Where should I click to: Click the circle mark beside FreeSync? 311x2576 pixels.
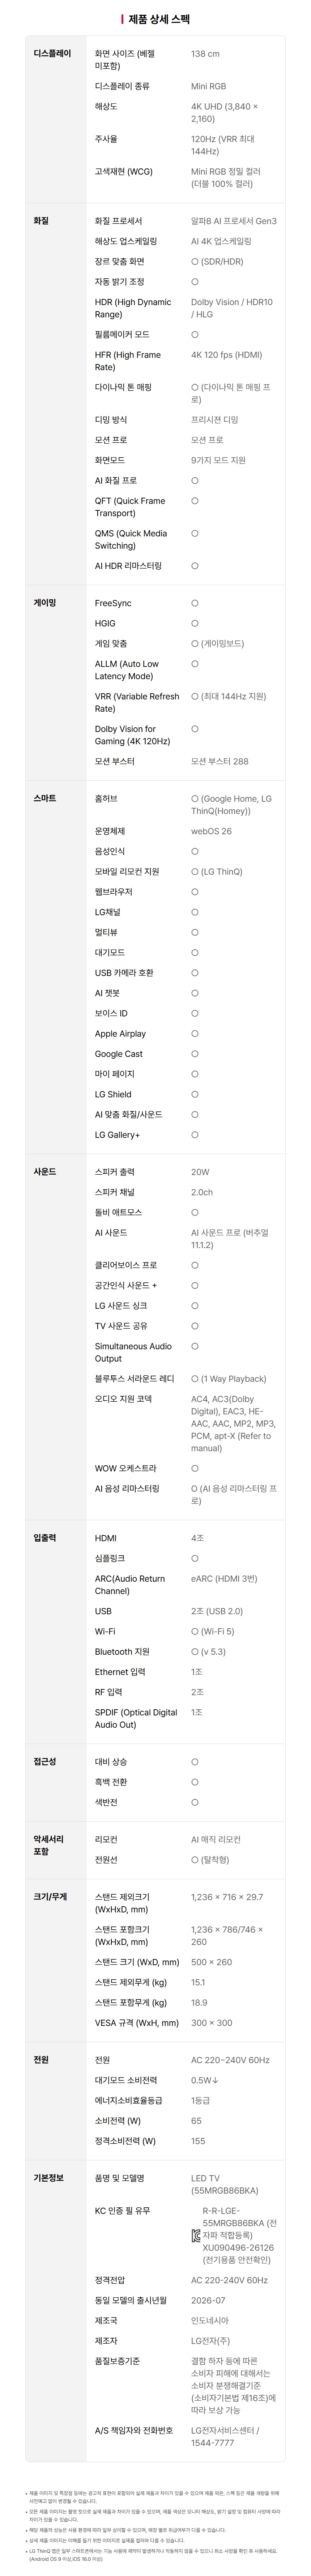coord(195,603)
